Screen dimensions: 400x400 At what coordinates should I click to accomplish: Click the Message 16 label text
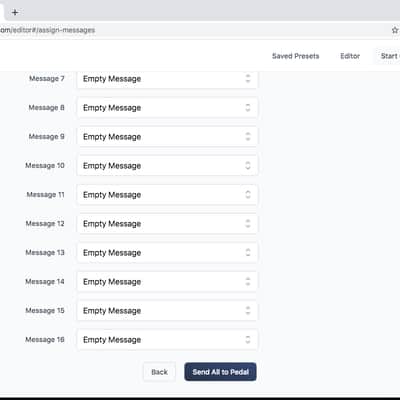[45, 340]
